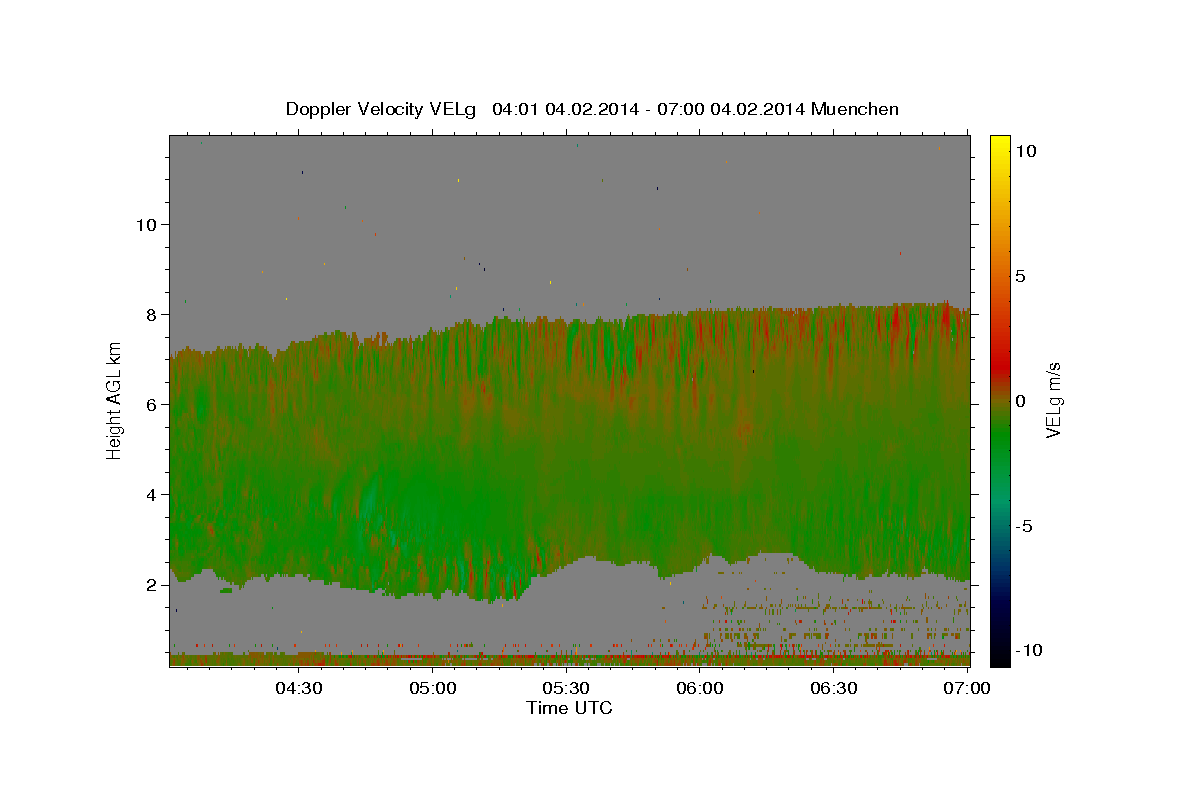Click the height axis value 4
This screenshot has width=1200, height=800.
point(151,494)
